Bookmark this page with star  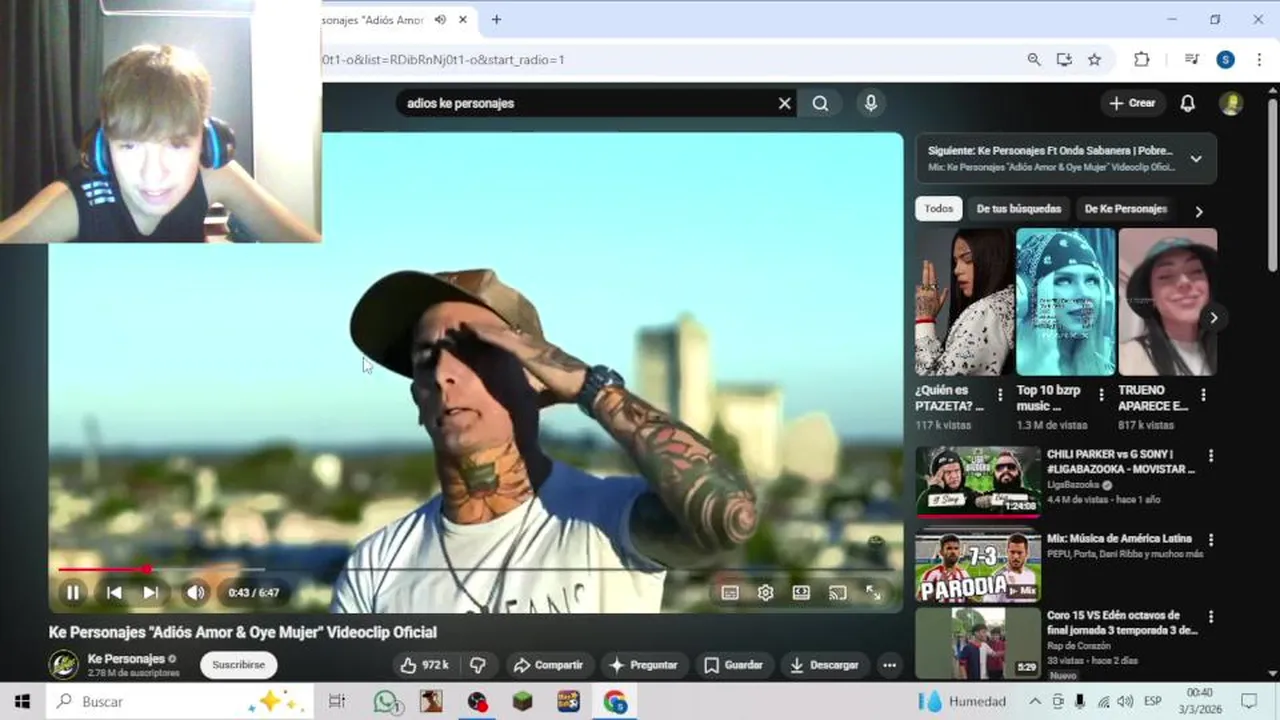pyautogui.click(x=1094, y=60)
